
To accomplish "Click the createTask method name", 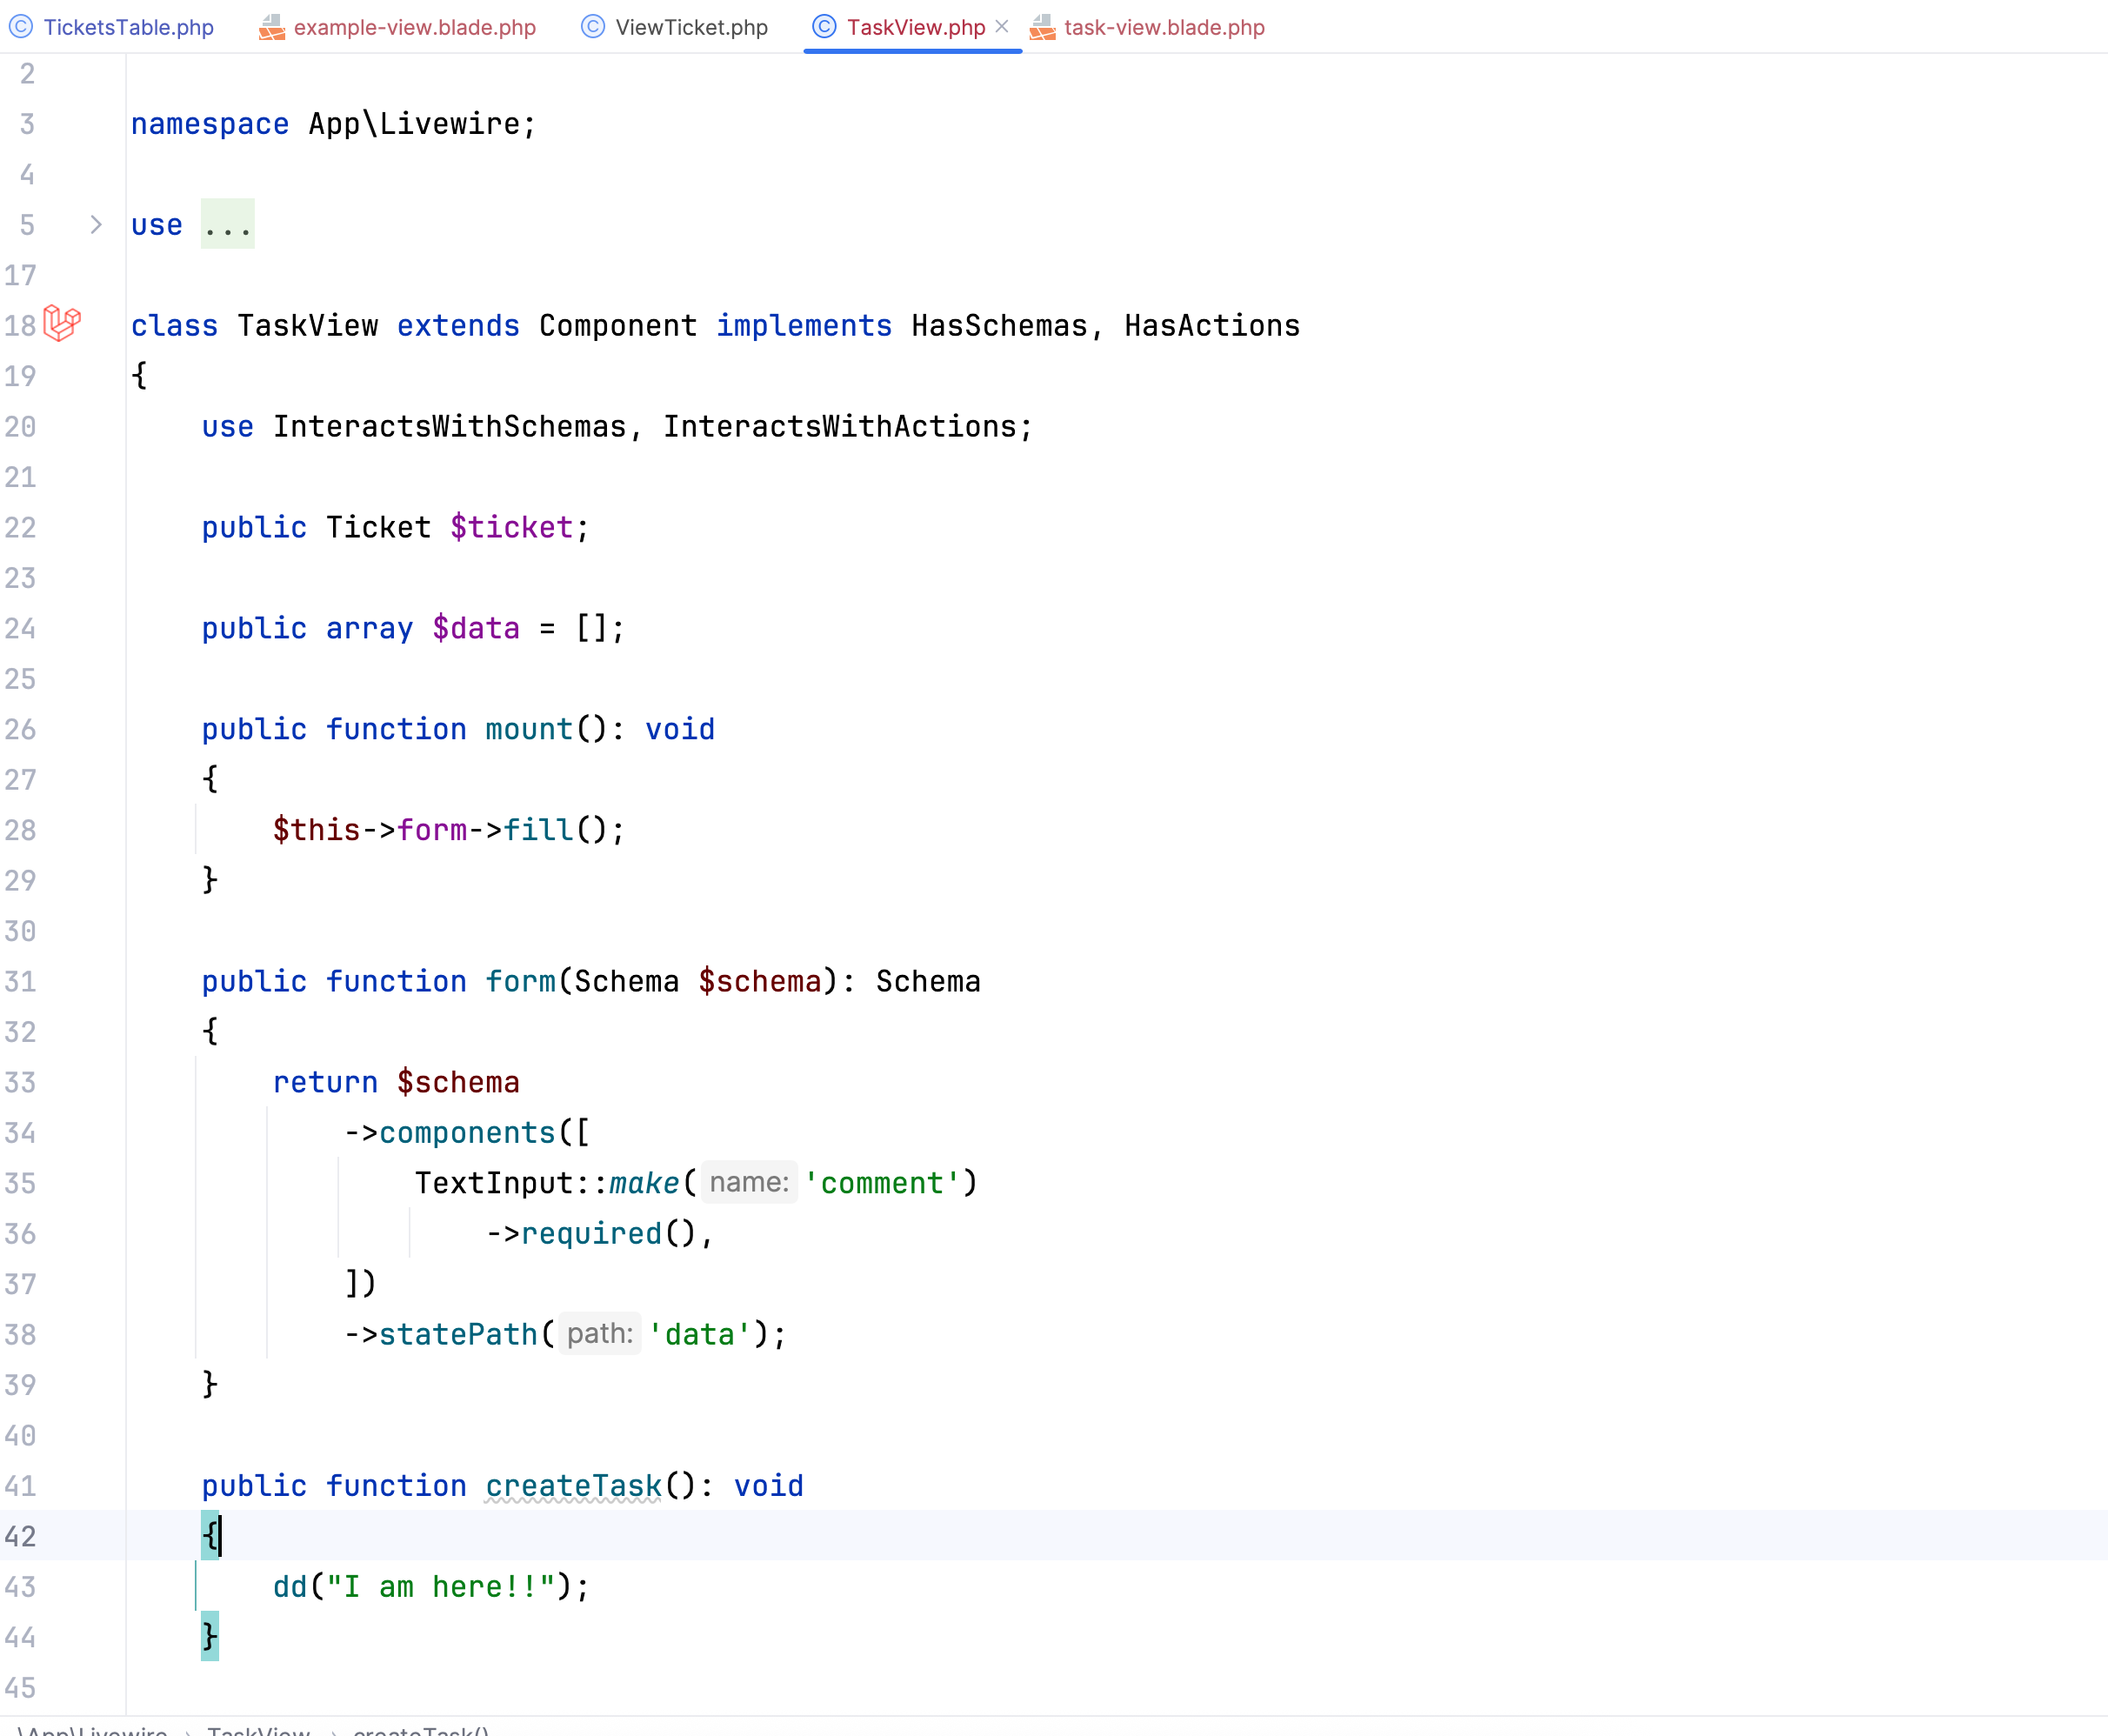I will (x=573, y=1486).
